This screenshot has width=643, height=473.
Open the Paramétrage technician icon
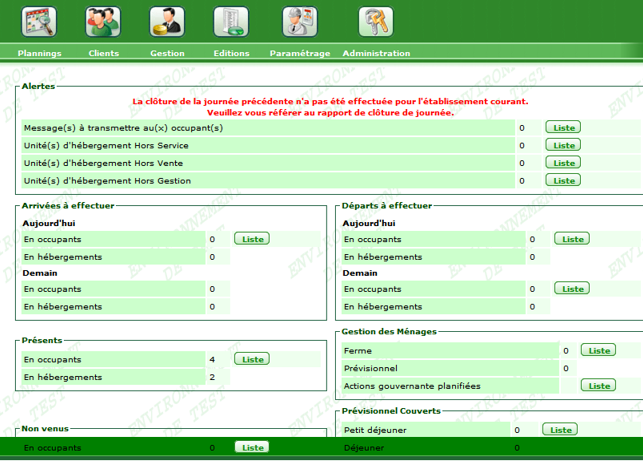pyautogui.click(x=299, y=21)
